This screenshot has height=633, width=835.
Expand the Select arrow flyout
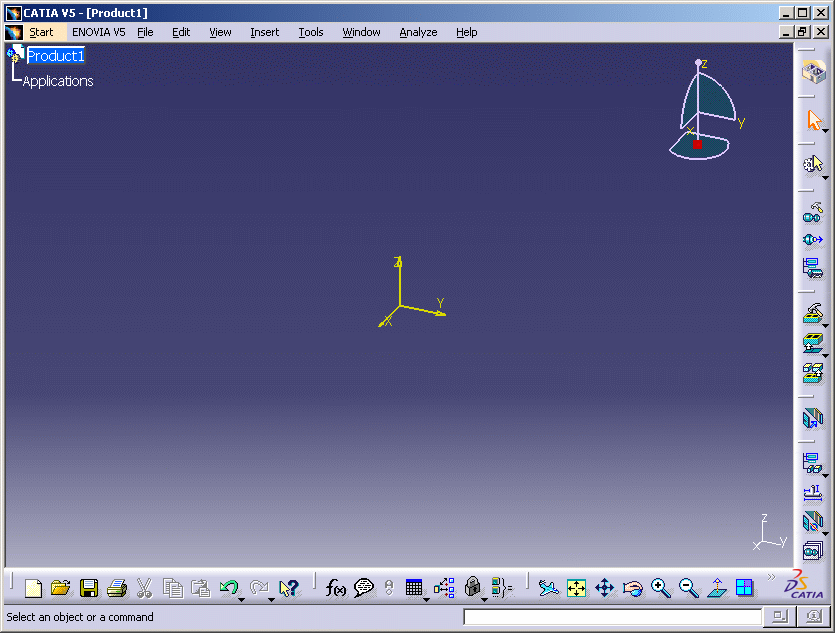tap(825, 131)
